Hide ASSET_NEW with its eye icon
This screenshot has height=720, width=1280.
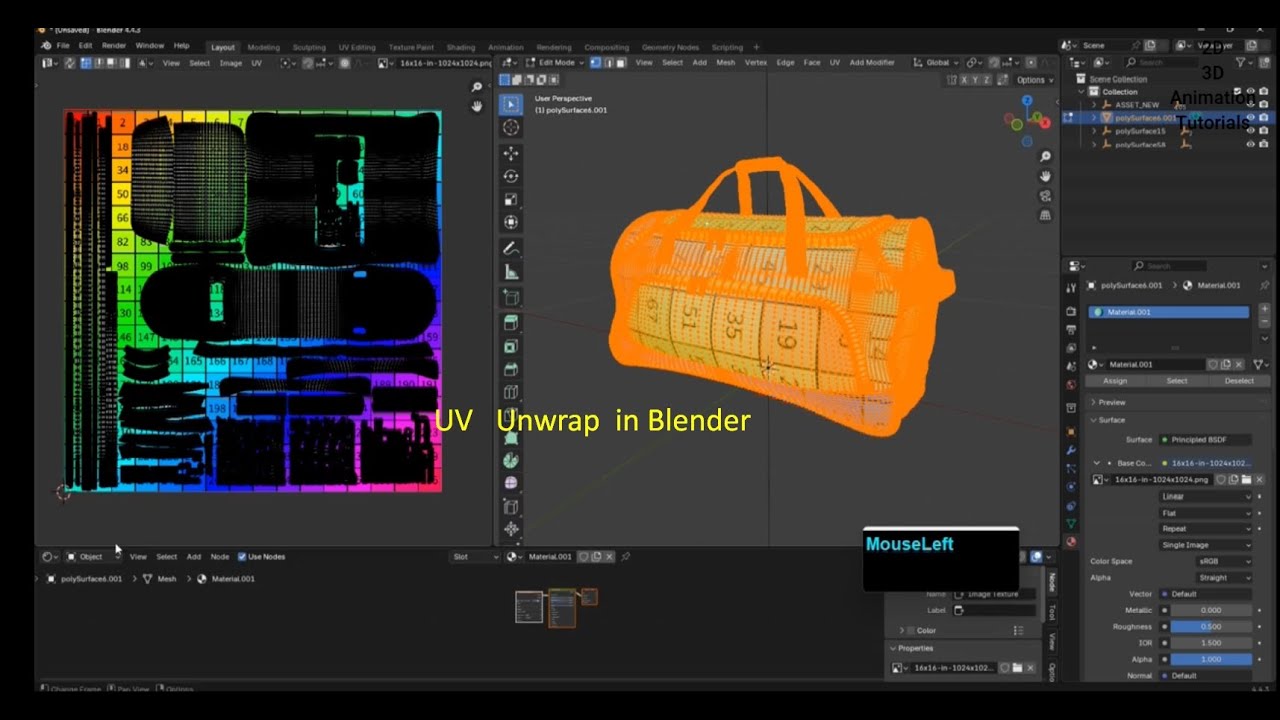(x=1250, y=105)
